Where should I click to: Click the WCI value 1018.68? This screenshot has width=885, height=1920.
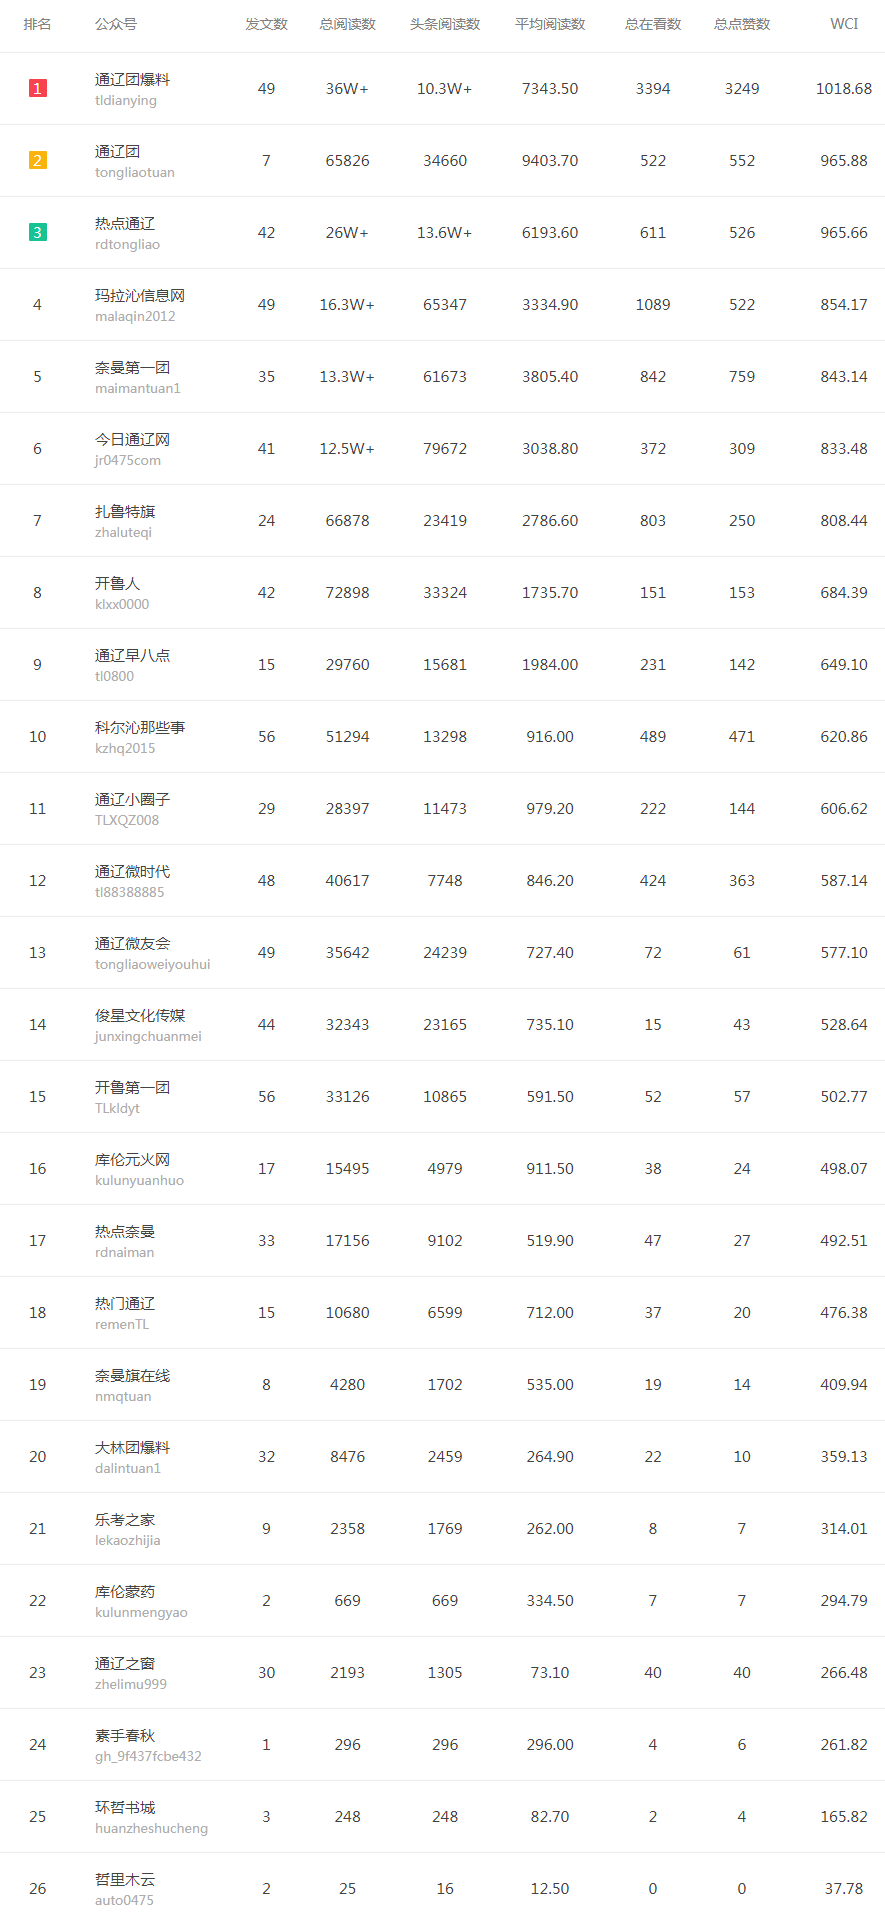844,89
